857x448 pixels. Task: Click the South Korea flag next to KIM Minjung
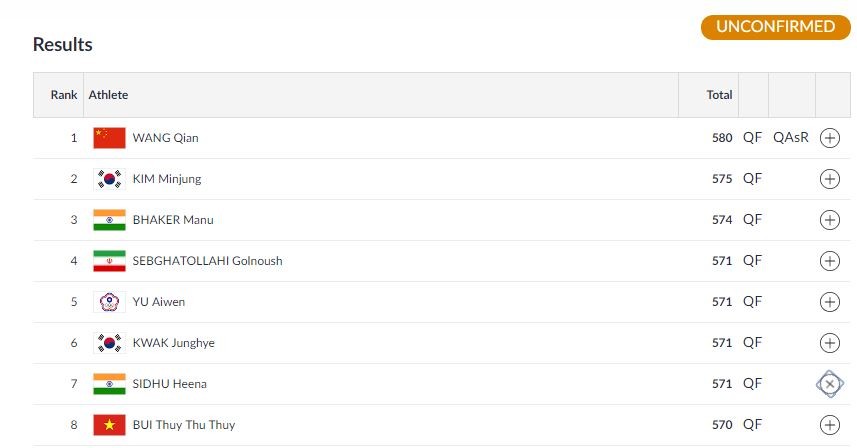109,179
